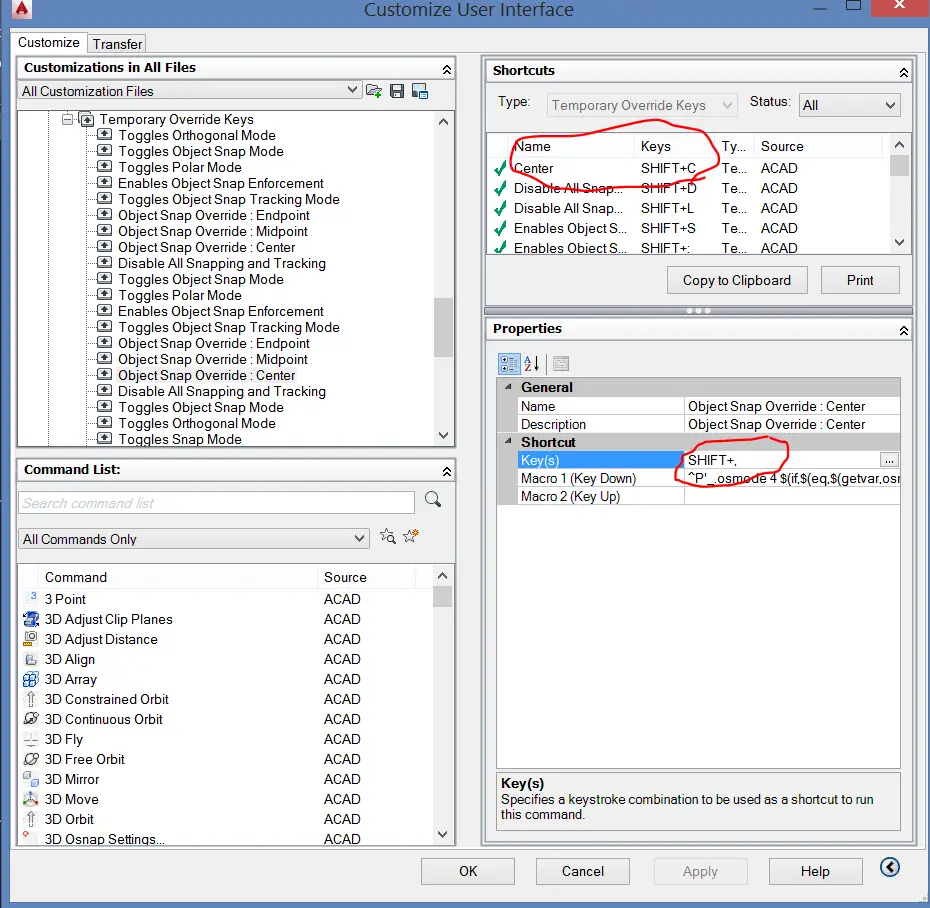The width and height of the screenshot is (930, 908).
Task: Switch to the Transfer tab
Action: (117, 44)
